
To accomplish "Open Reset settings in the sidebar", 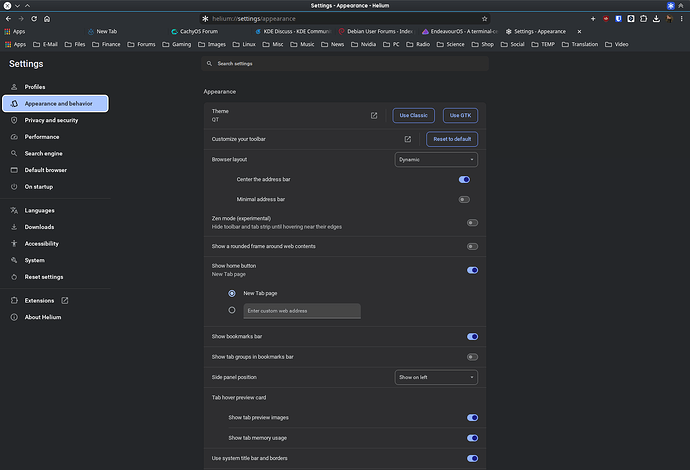I will point(55,277).
